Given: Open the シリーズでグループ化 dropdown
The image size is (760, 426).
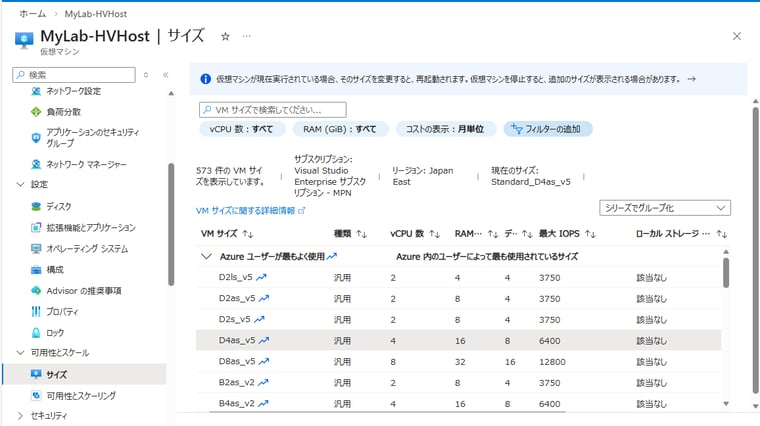Looking at the screenshot, I should 665,208.
